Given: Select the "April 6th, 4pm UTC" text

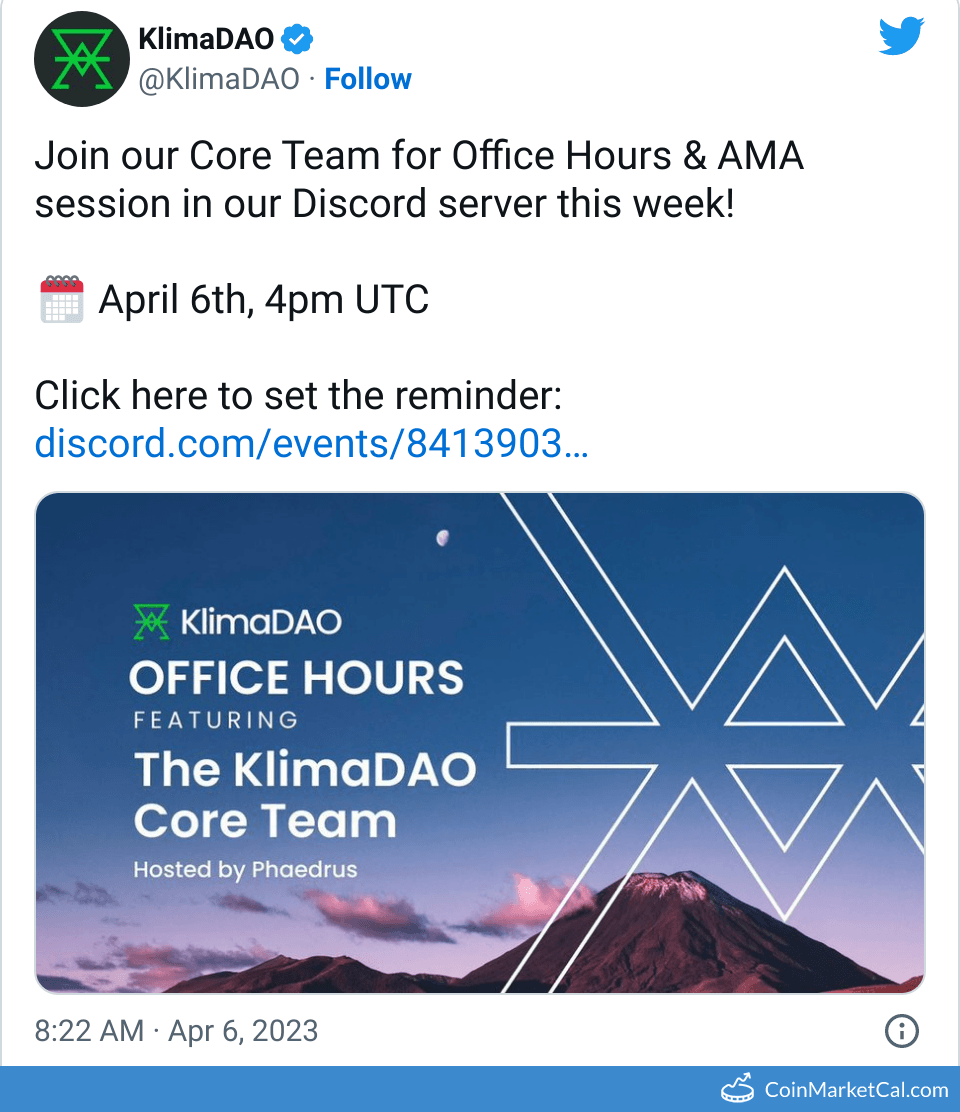Looking at the screenshot, I should pyautogui.click(x=263, y=299).
